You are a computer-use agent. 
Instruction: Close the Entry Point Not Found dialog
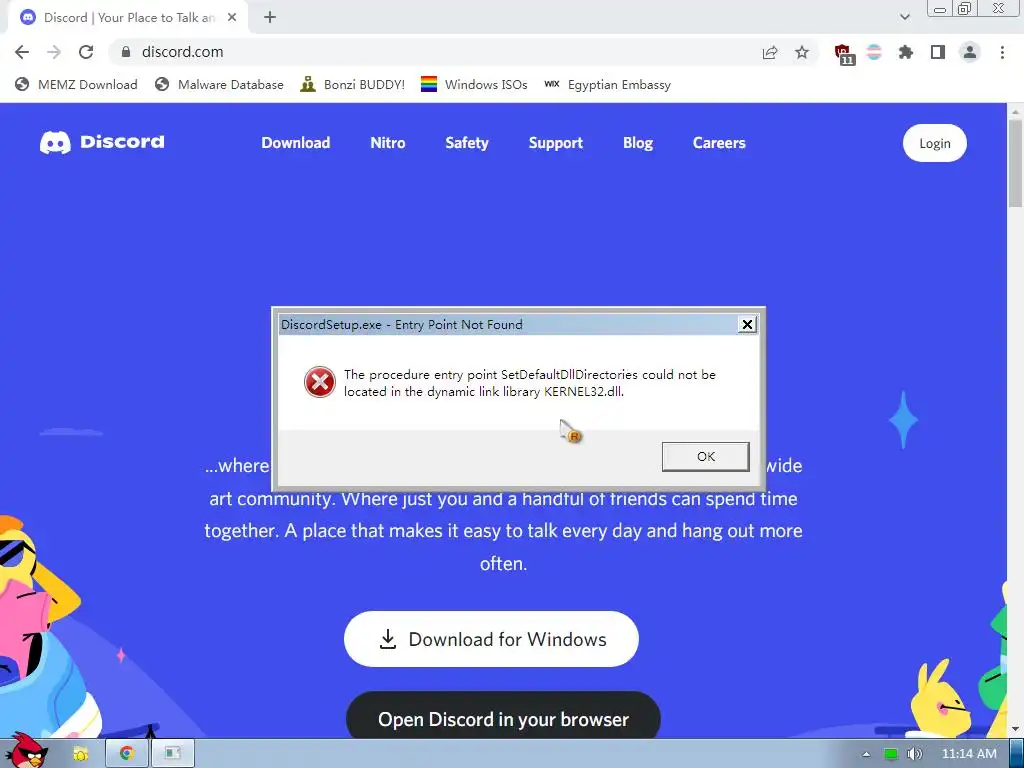pos(747,325)
